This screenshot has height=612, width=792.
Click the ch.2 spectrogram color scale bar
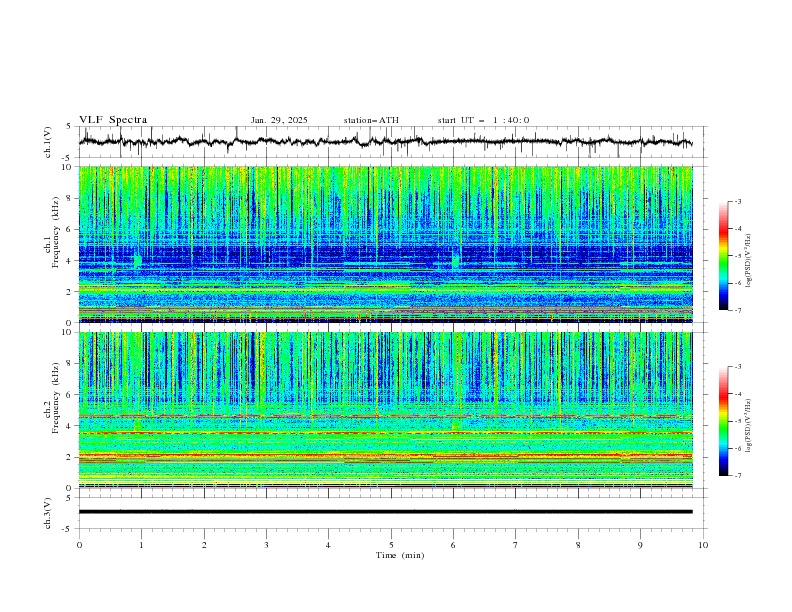[x=723, y=421]
